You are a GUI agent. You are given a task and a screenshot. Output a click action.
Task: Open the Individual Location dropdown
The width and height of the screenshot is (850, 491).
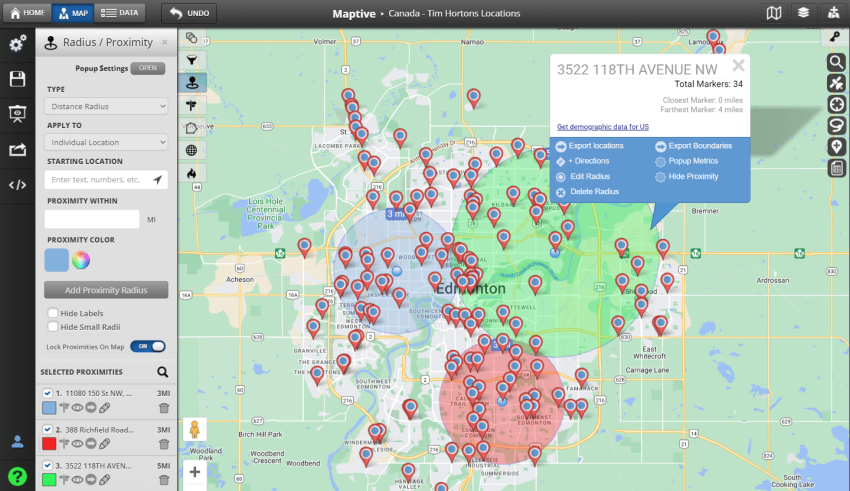point(106,142)
